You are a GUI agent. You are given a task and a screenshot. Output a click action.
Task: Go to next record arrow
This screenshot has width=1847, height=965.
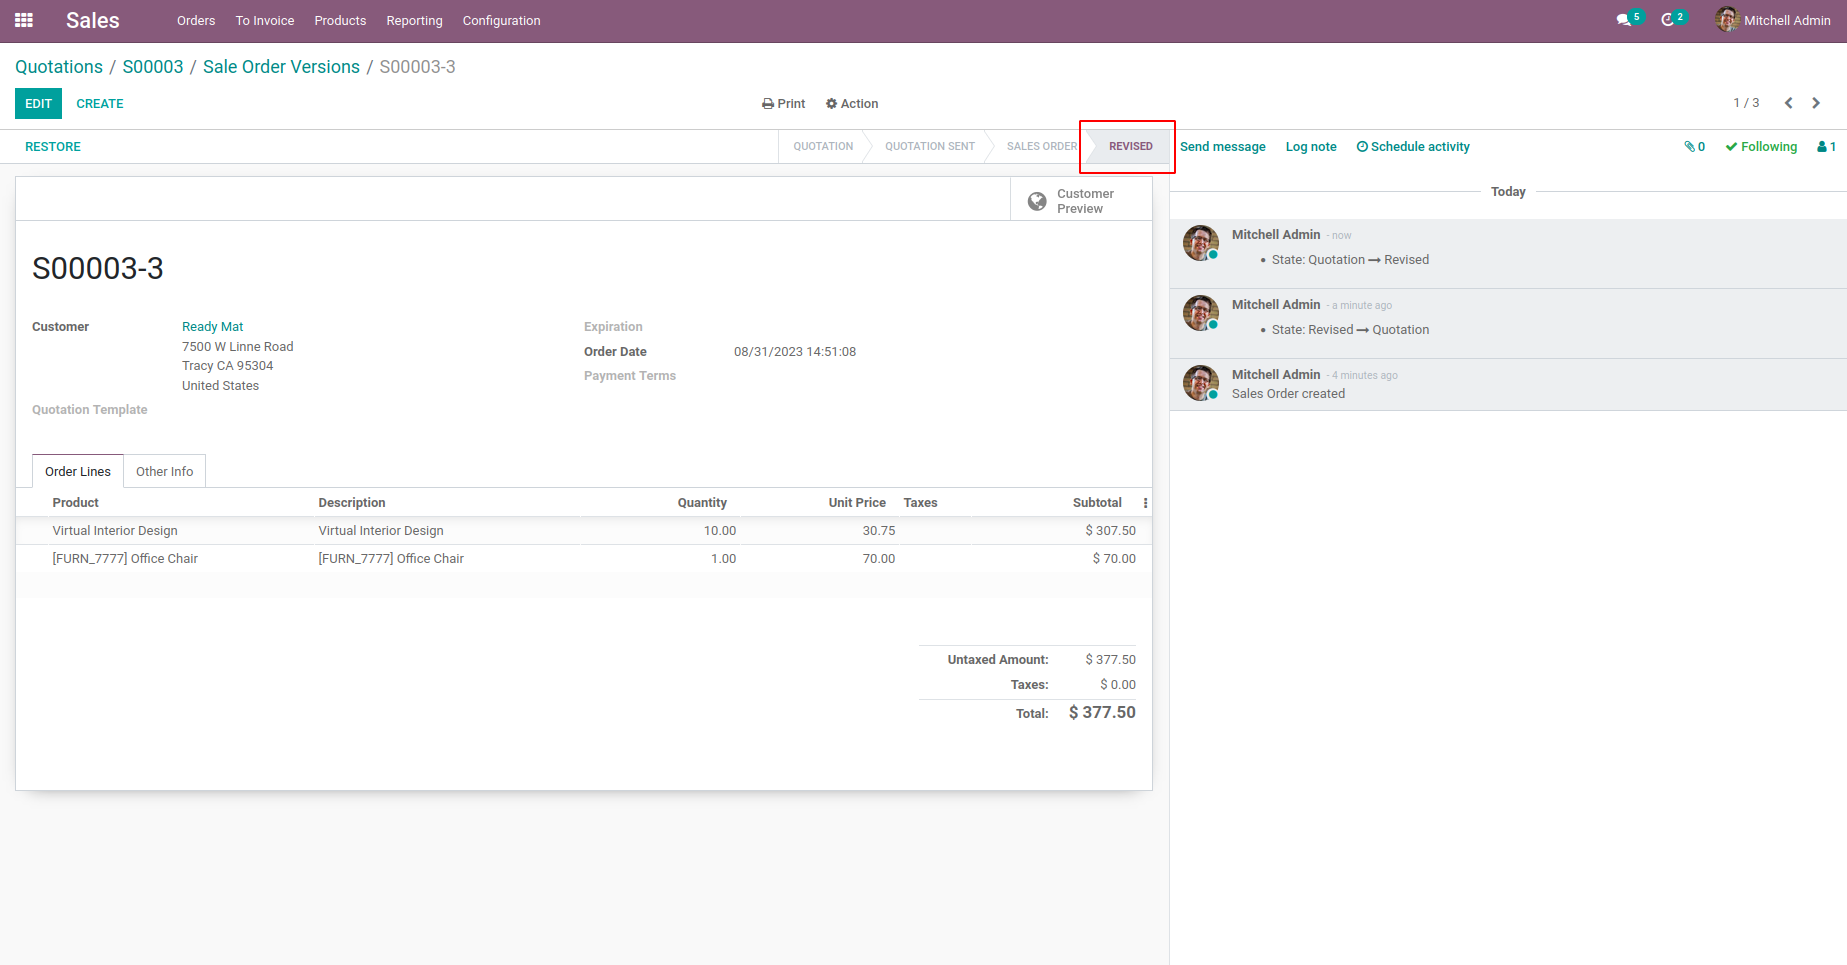click(x=1816, y=103)
